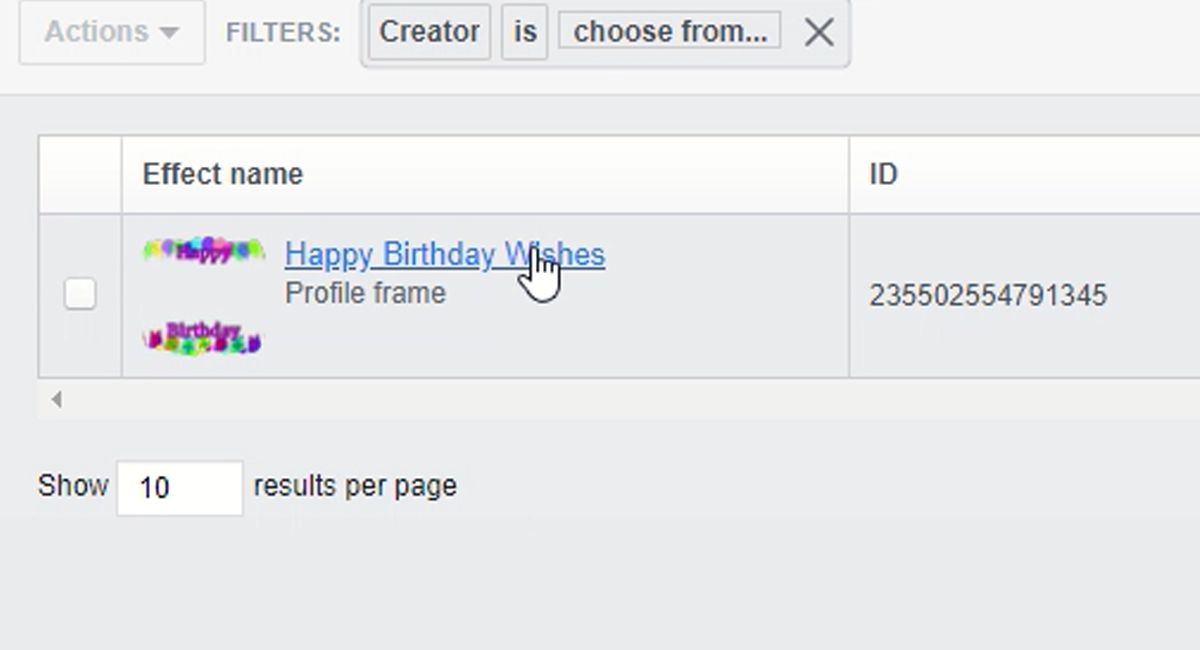
Task: Open the Actions dropdown menu
Action: [x=111, y=32]
